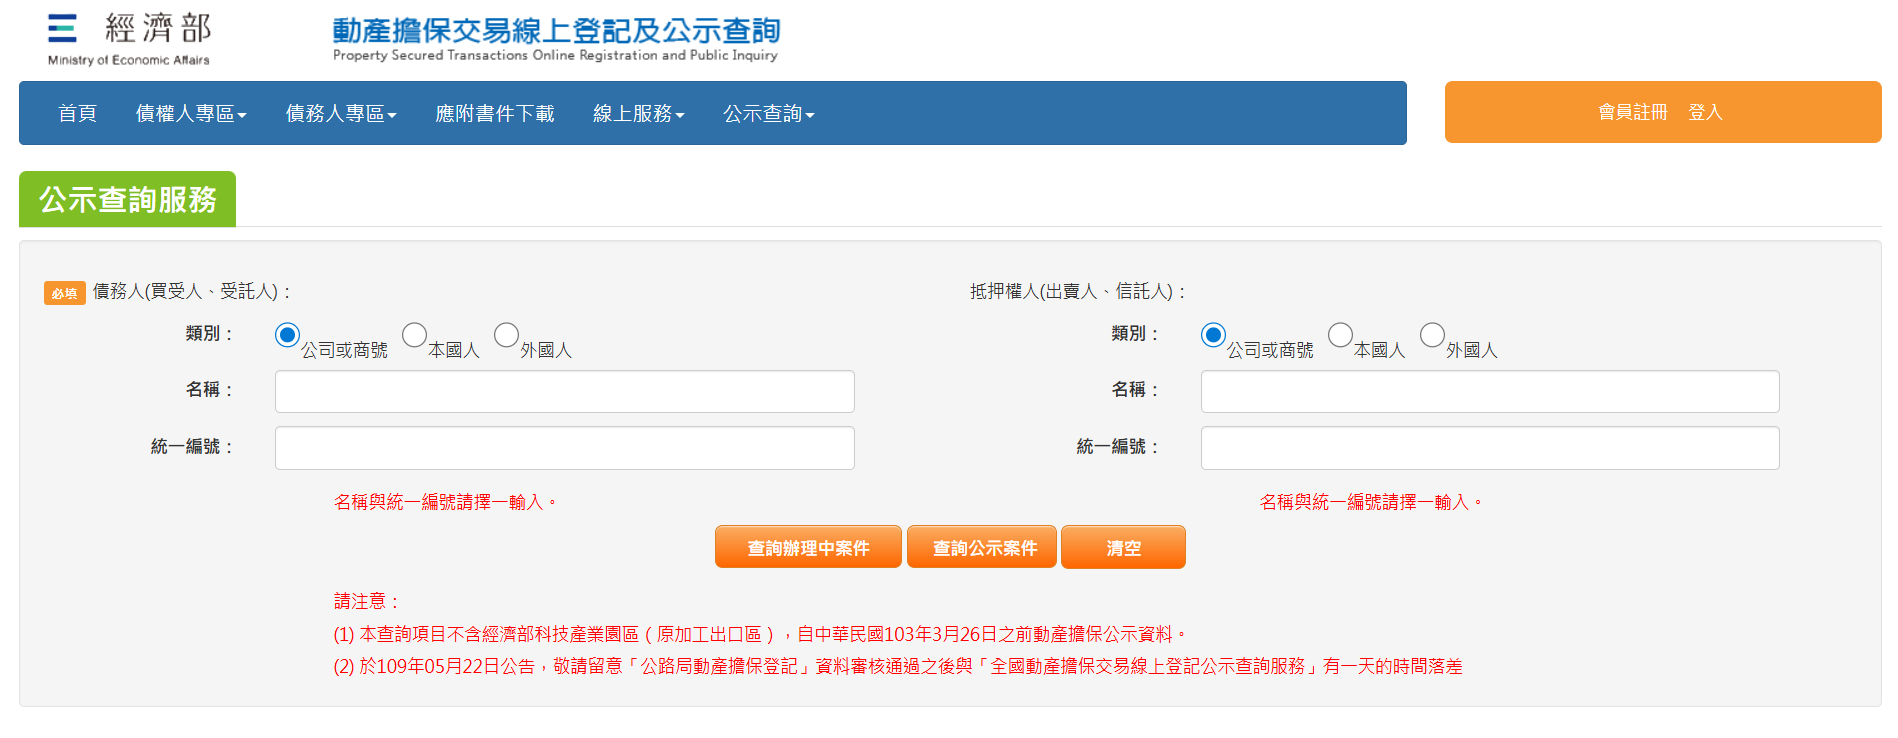Go to 首頁 in navigation bar
The image size is (1898, 738).
[77, 114]
